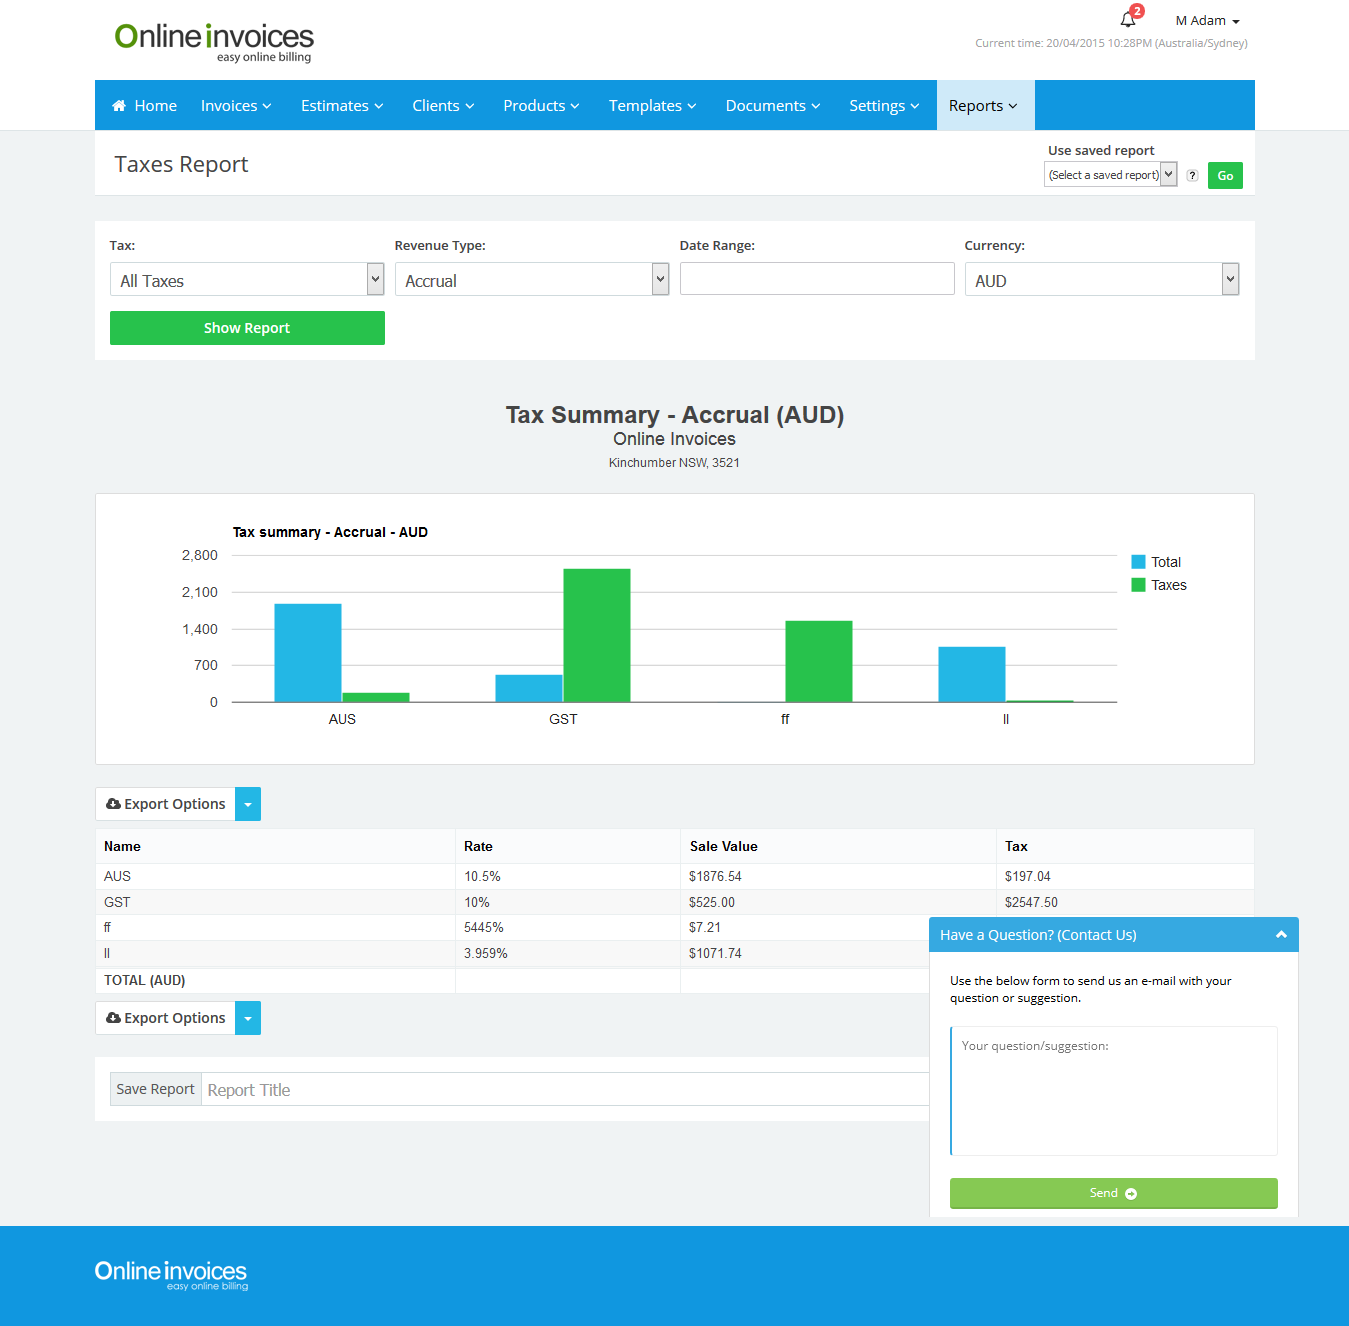Open the Revenue Type dropdown

531,280
